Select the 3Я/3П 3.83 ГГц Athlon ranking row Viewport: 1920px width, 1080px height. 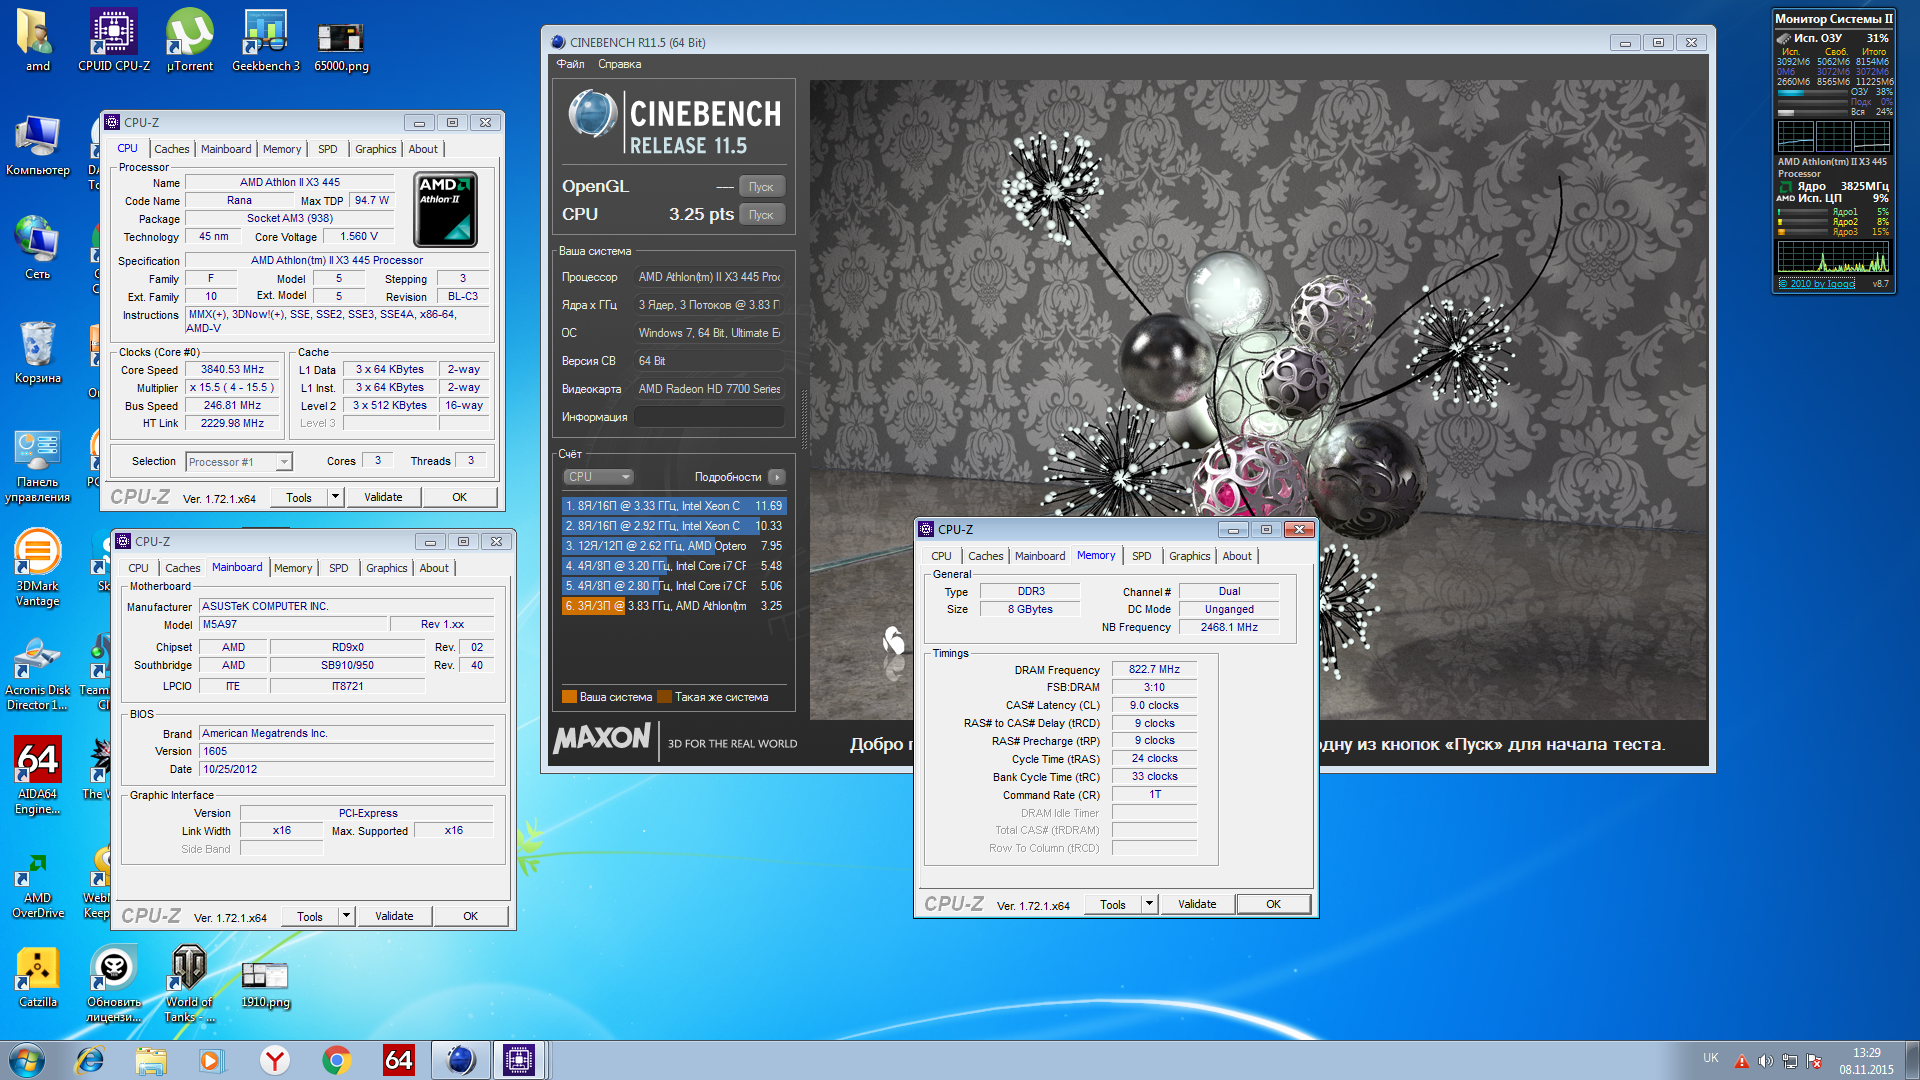[673, 606]
